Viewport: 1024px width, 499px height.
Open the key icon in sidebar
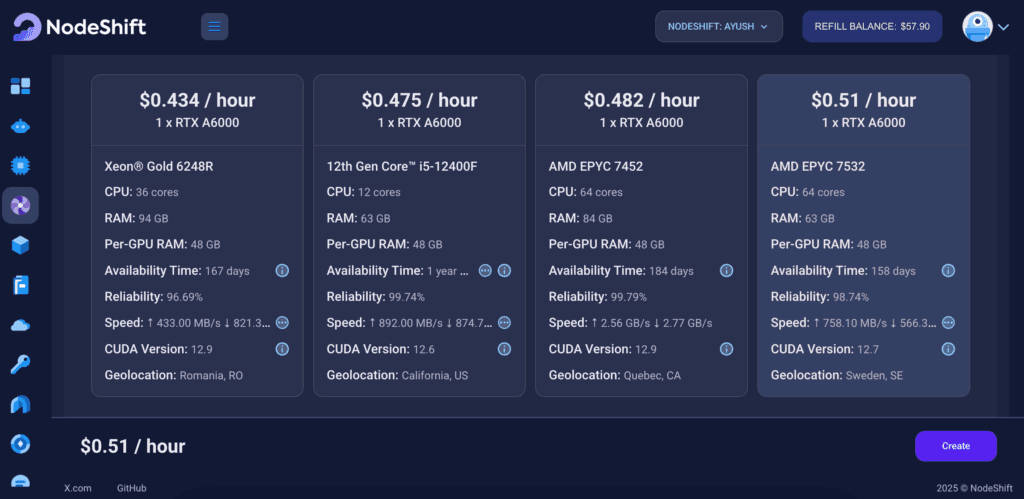tap(20, 364)
